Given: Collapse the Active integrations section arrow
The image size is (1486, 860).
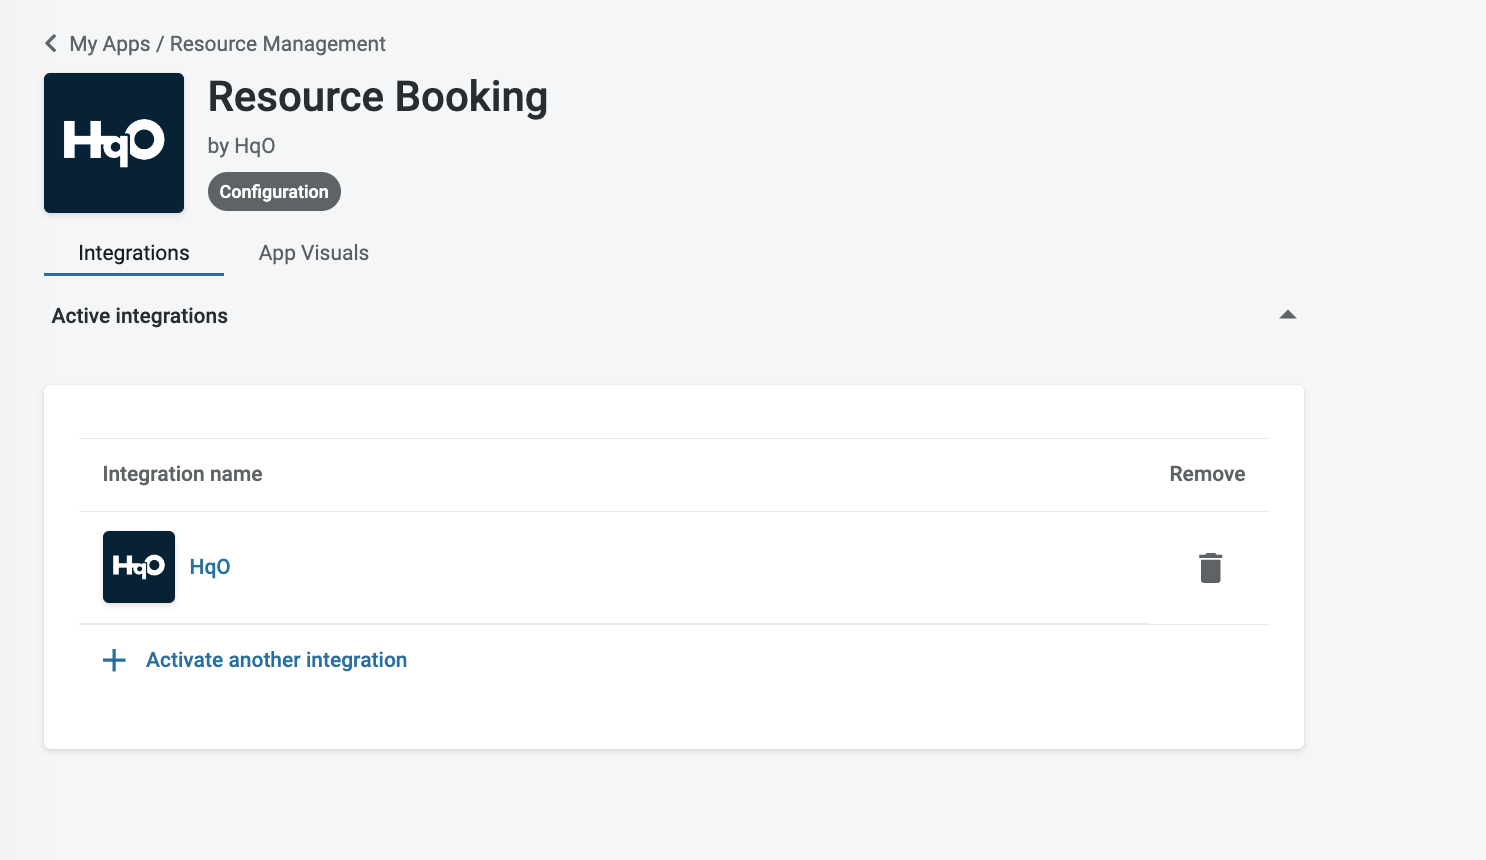Looking at the screenshot, I should pos(1288,315).
